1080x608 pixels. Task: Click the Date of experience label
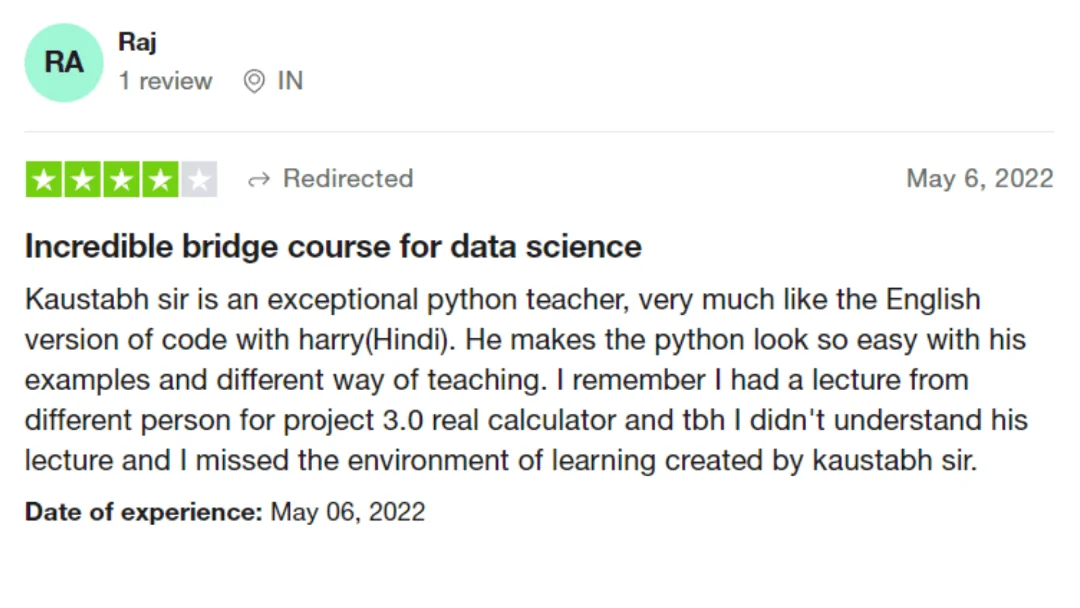click(x=144, y=512)
